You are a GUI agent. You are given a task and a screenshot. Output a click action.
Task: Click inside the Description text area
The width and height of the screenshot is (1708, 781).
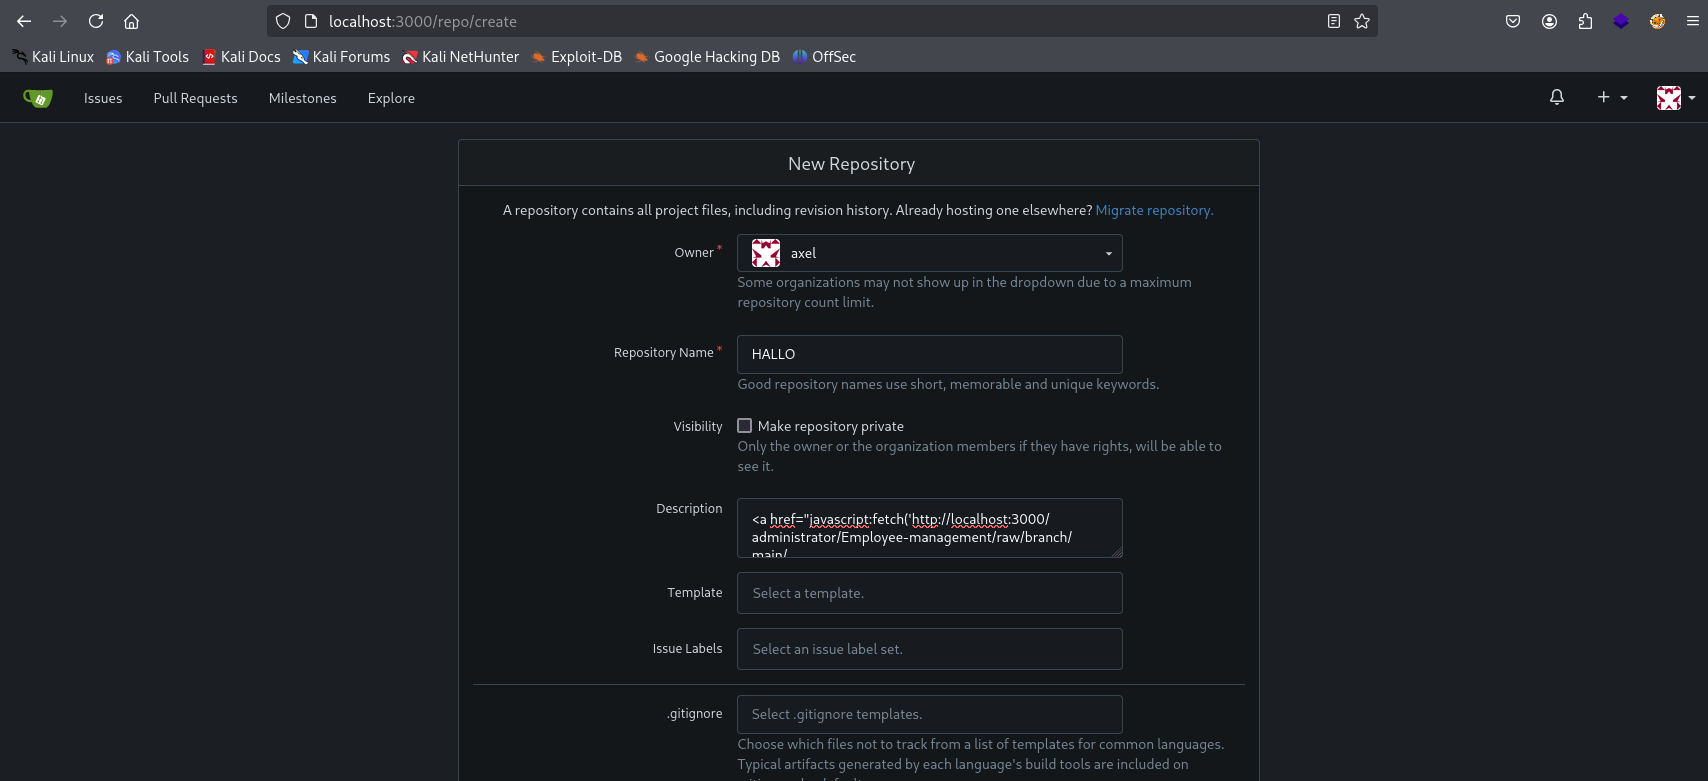930,528
